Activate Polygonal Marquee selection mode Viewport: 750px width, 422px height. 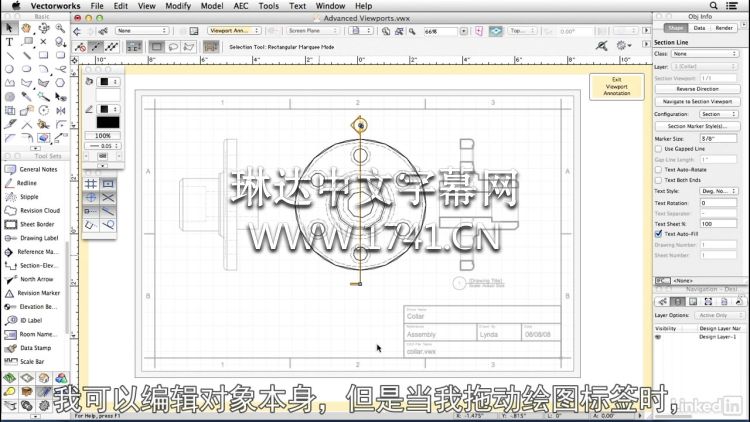coord(189,47)
